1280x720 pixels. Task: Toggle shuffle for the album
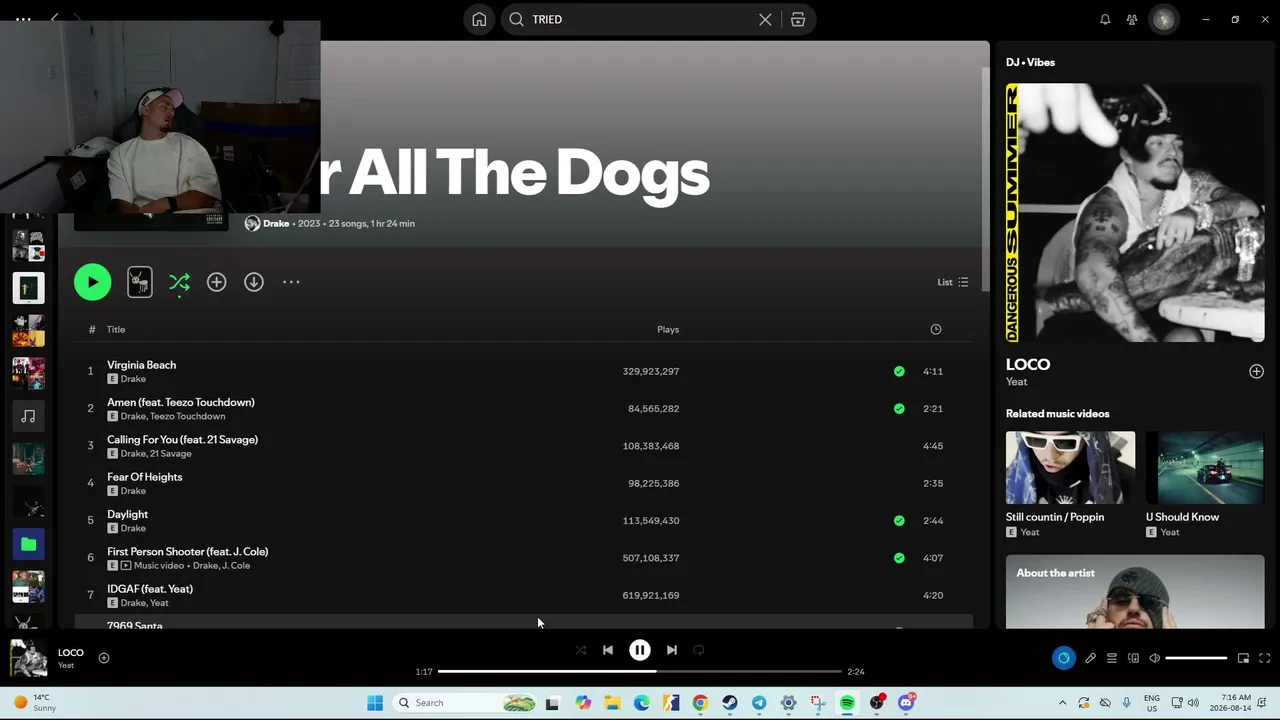(x=179, y=282)
